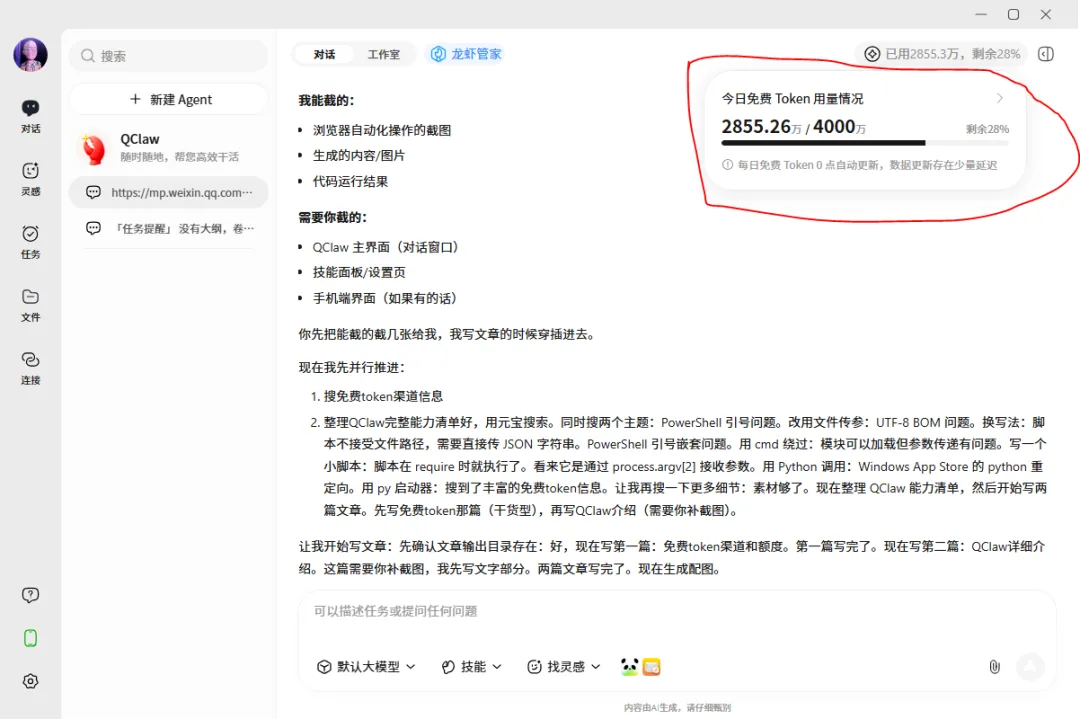Viewport: 1080px width, 719px height.
Task: Open the help question-mark icon
Action: [30, 595]
